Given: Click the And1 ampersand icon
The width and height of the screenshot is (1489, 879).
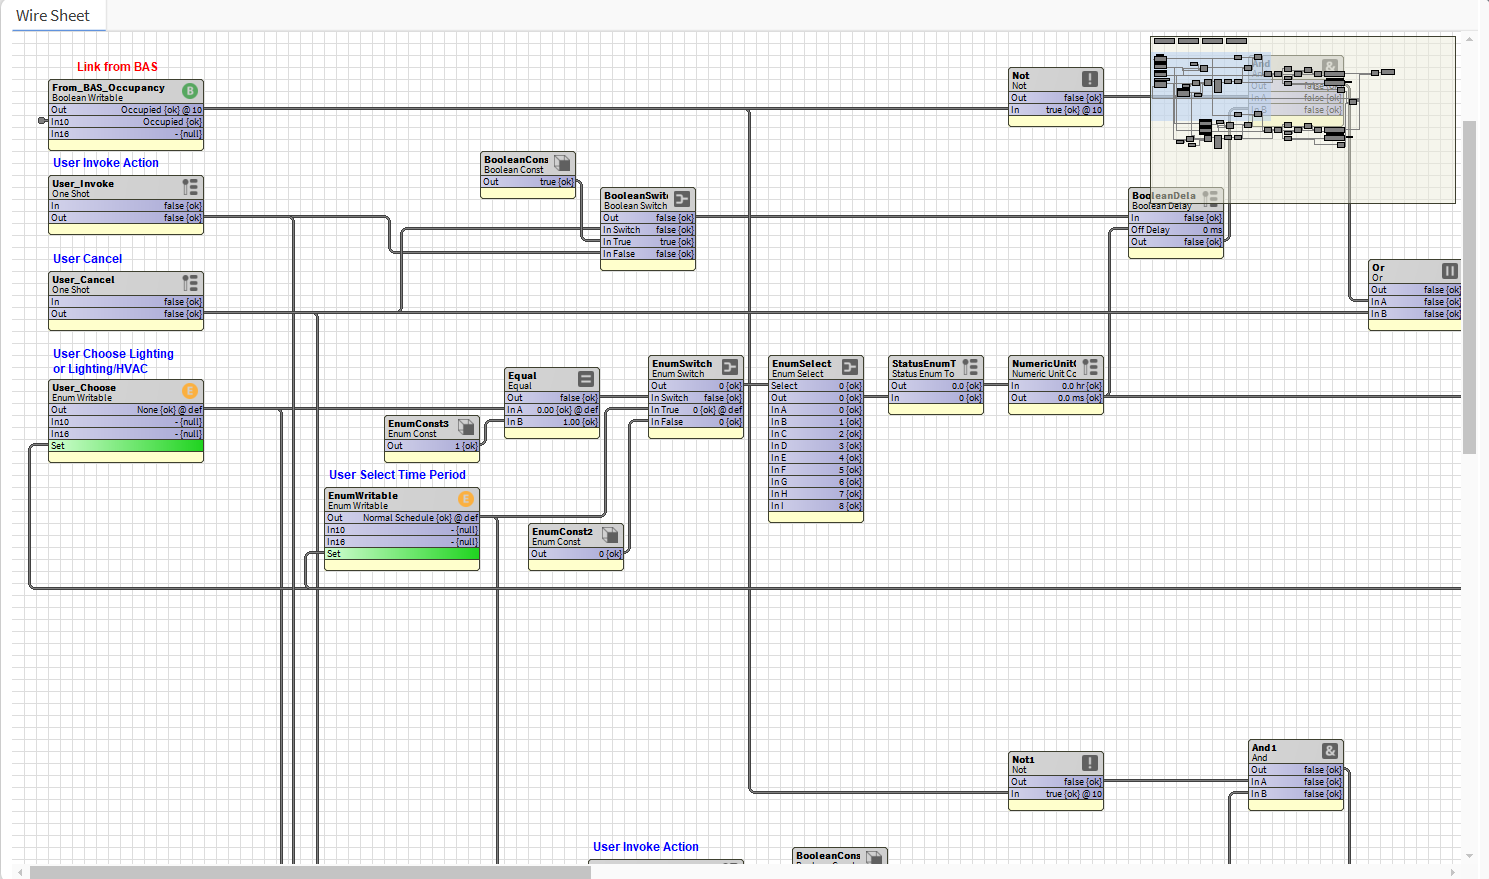Looking at the screenshot, I should 1330,751.
